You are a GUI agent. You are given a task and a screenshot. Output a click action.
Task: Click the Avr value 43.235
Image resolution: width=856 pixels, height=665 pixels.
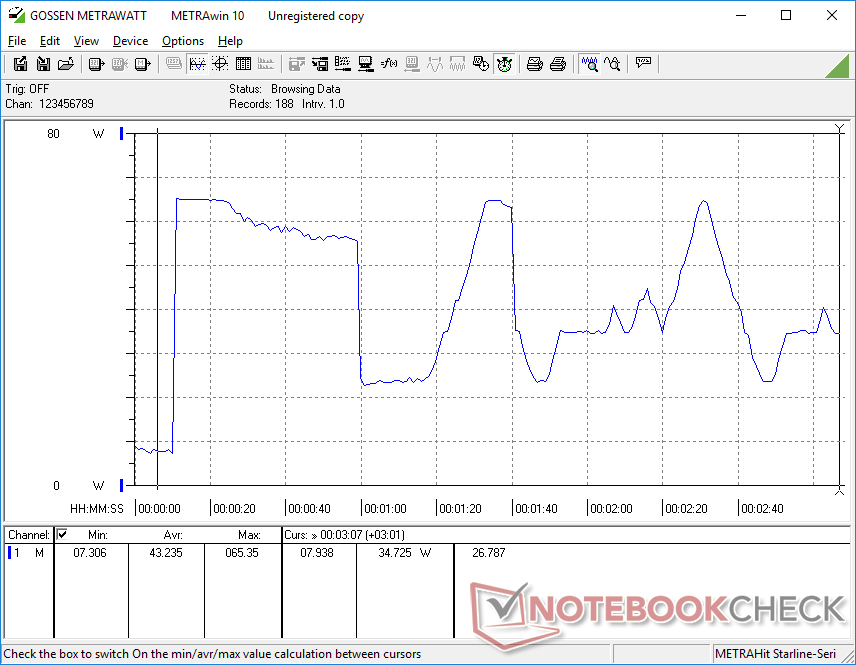coord(166,553)
